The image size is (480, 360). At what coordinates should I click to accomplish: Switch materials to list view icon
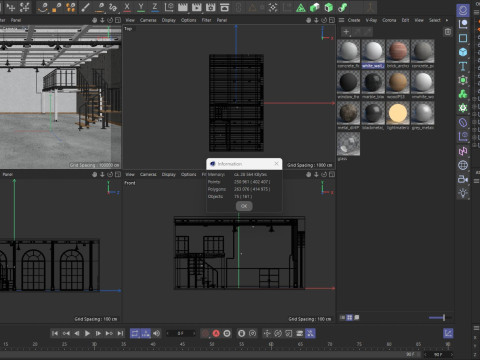pos(342,318)
